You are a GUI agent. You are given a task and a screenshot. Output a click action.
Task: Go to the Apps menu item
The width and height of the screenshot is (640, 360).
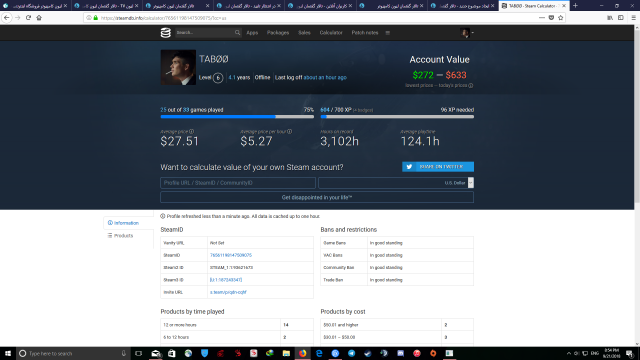(x=252, y=33)
